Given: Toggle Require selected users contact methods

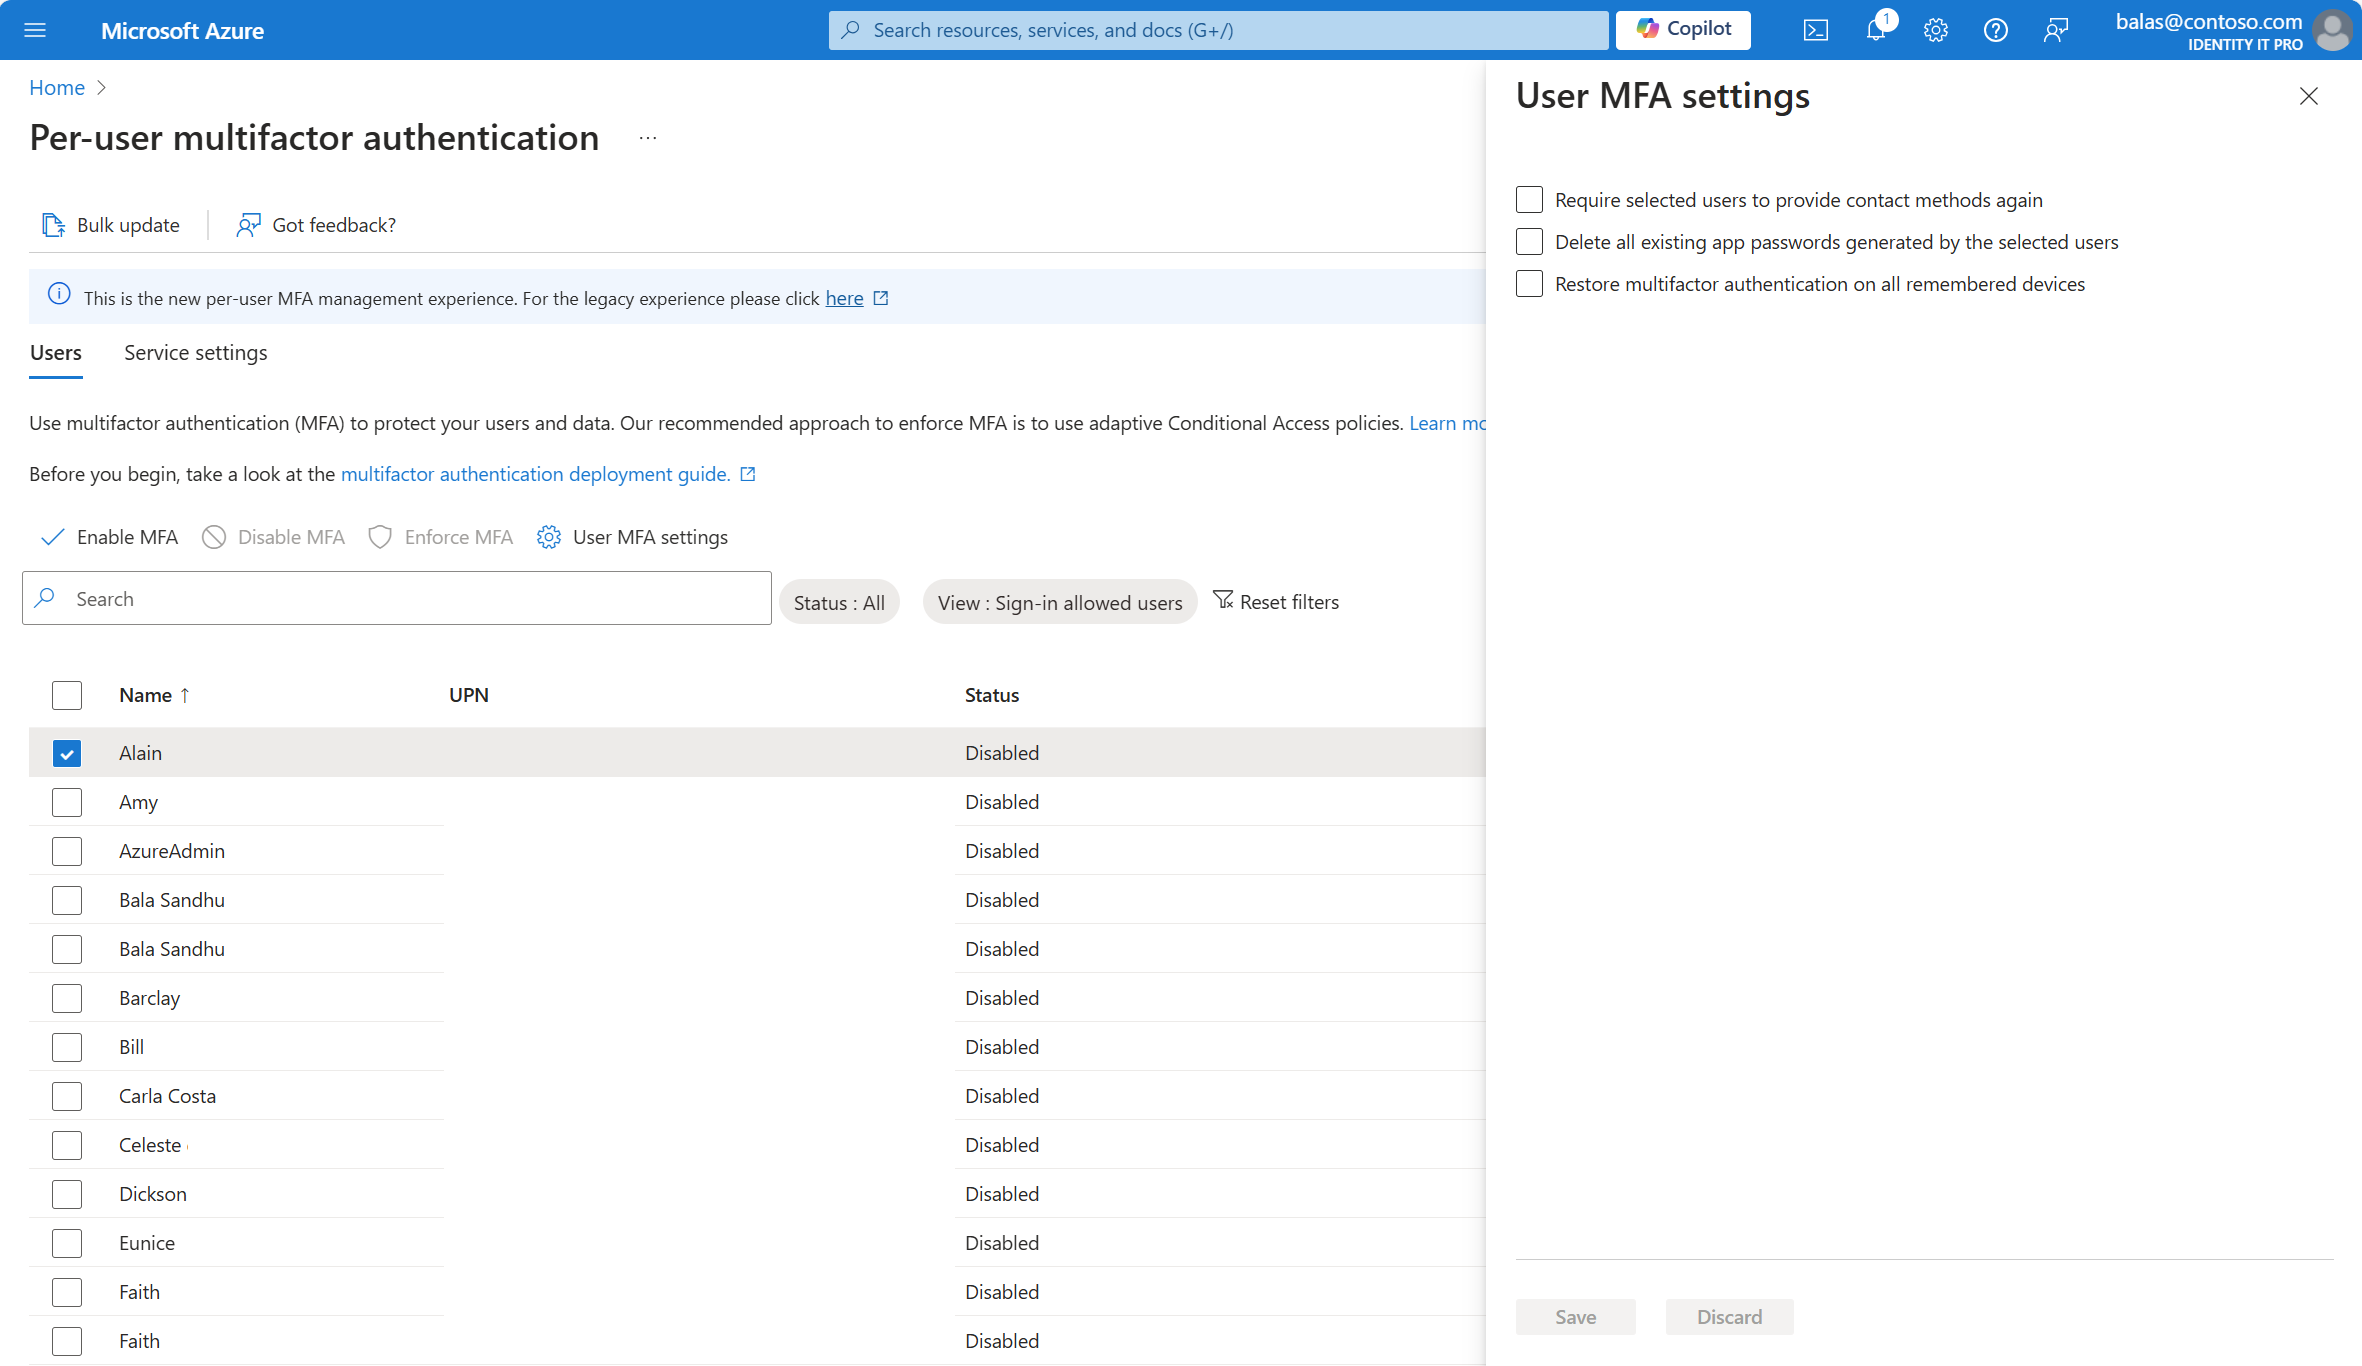Looking at the screenshot, I should [1528, 198].
